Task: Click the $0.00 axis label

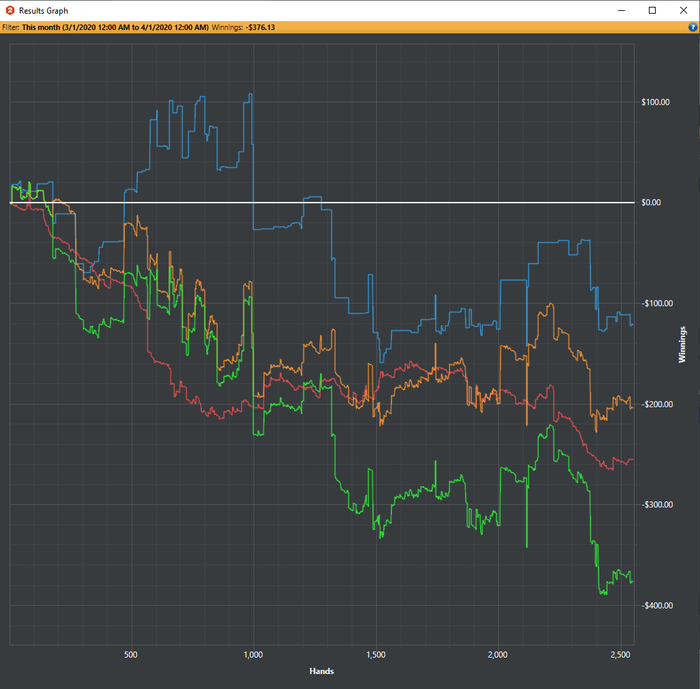Action: click(x=651, y=203)
